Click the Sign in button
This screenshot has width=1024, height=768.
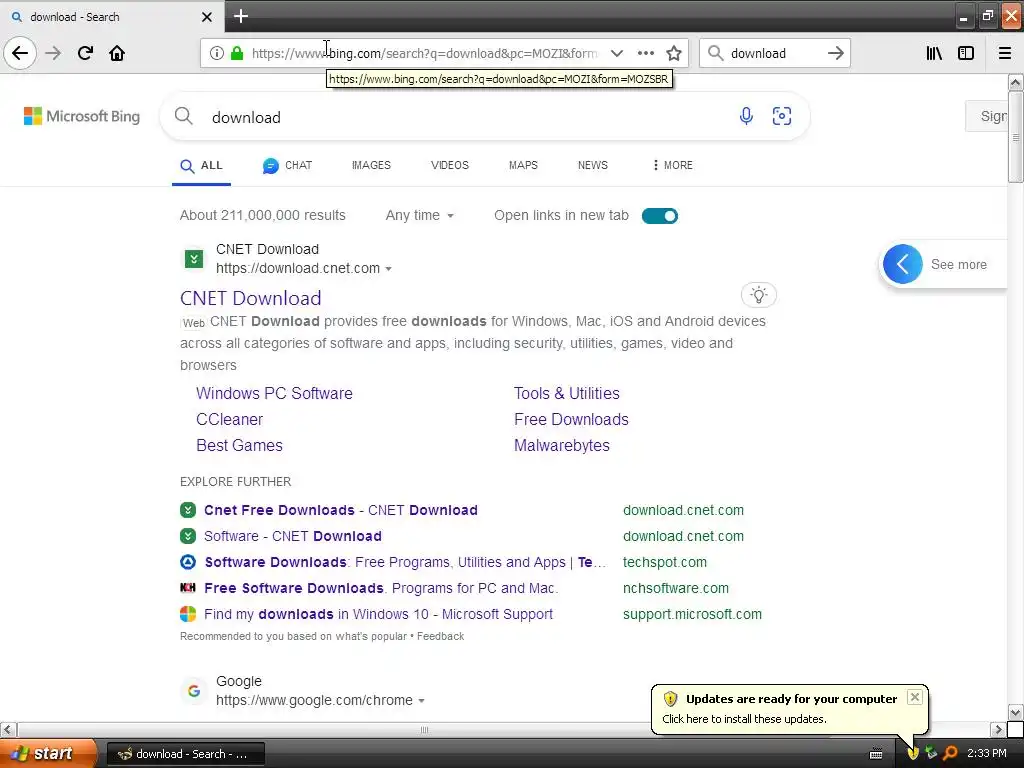pyautogui.click(x=986, y=116)
